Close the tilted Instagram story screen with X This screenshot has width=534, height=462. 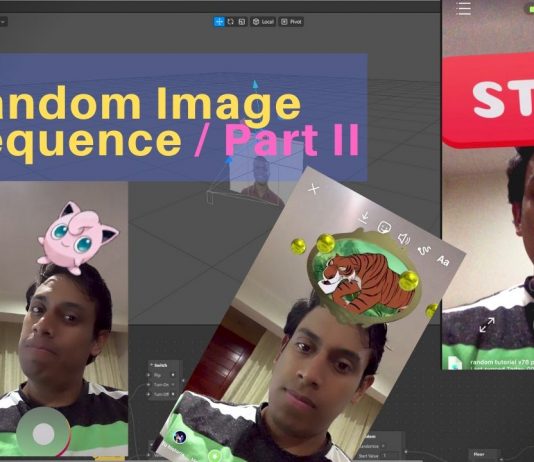point(314,189)
